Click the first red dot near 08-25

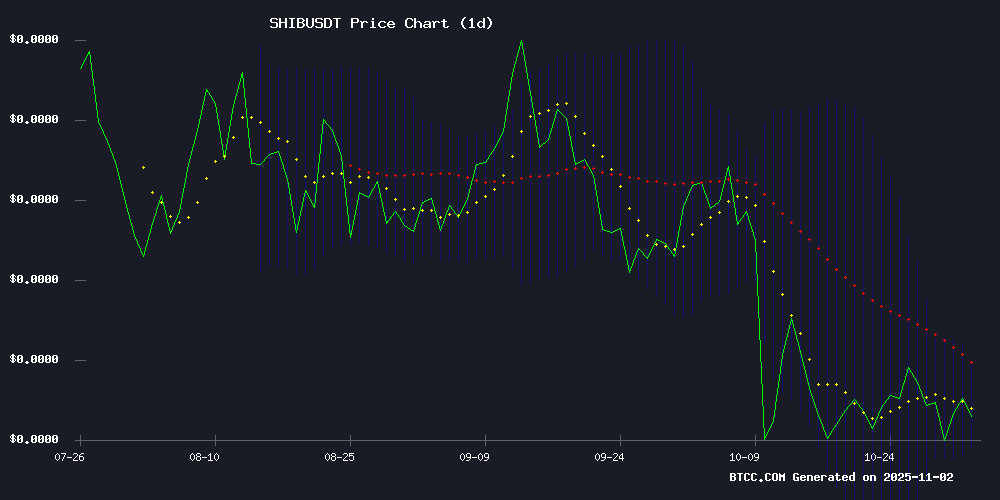350,165
